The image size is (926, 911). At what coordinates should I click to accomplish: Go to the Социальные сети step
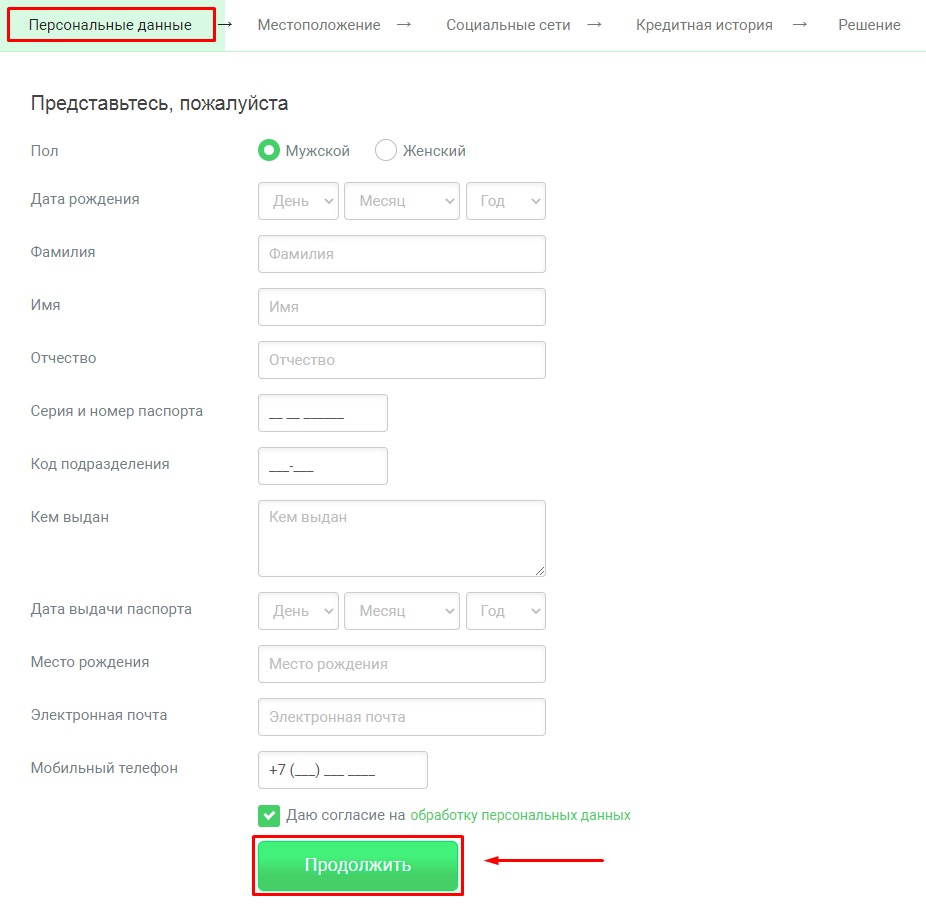[x=508, y=25]
